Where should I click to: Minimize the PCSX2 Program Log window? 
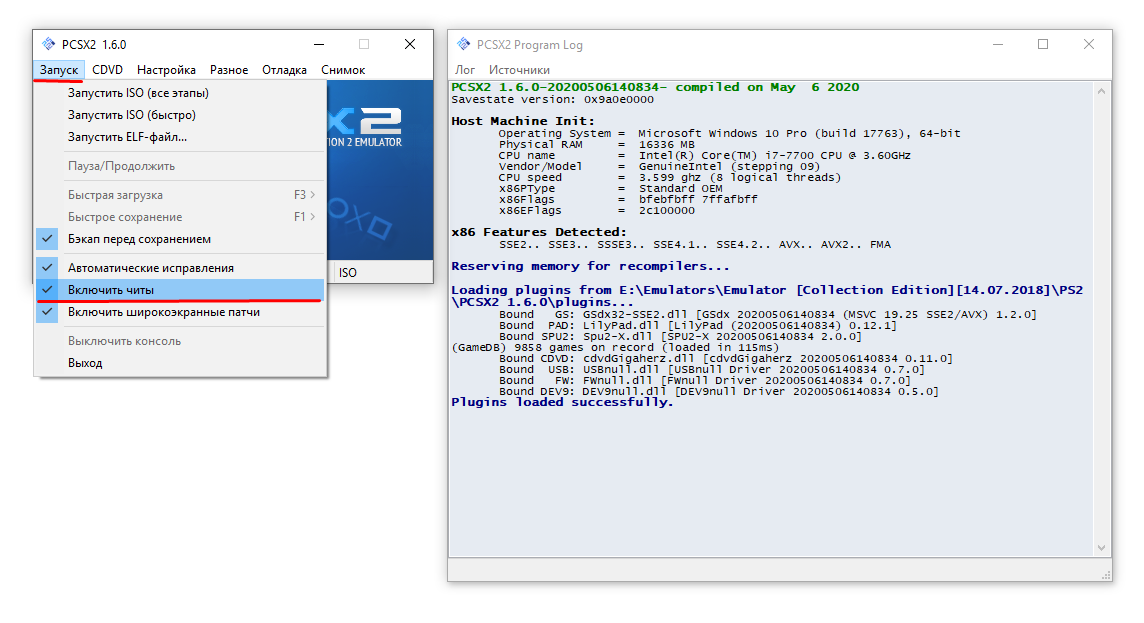[x=997, y=44]
